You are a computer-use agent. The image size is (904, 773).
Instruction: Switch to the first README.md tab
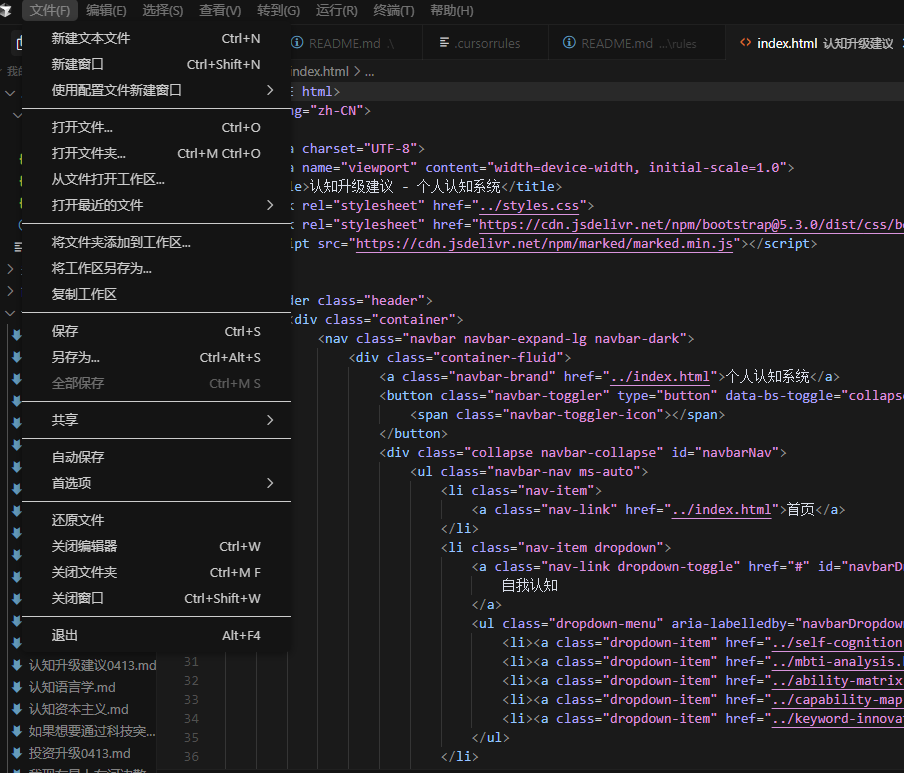(x=355, y=43)
